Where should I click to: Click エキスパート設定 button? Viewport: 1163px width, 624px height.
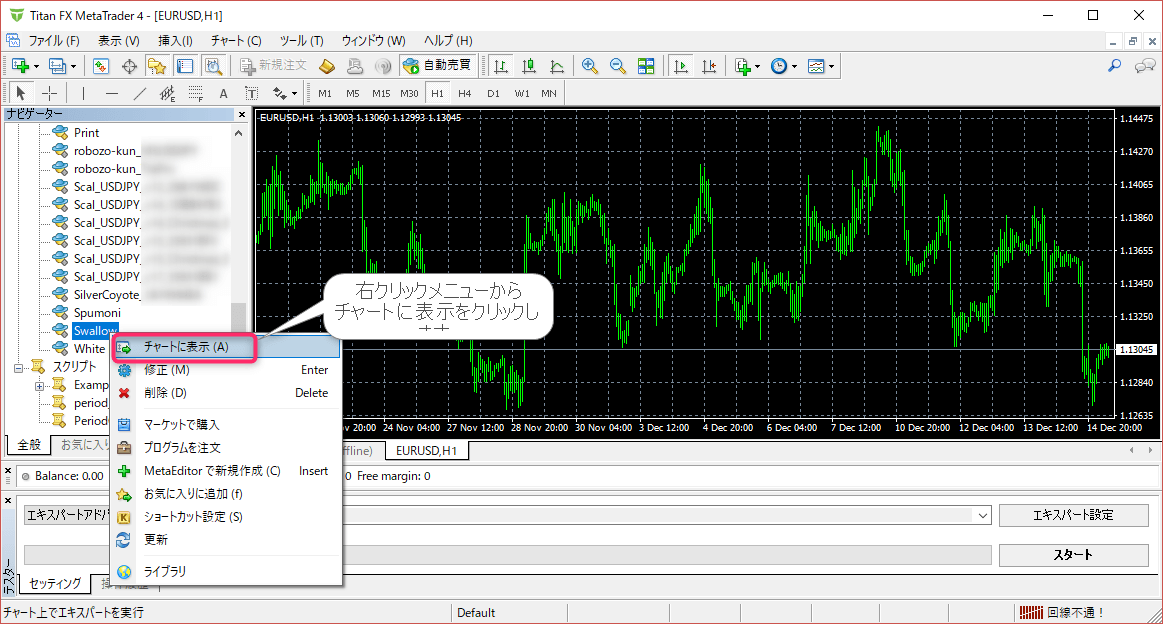click(x=1073, y=515)
